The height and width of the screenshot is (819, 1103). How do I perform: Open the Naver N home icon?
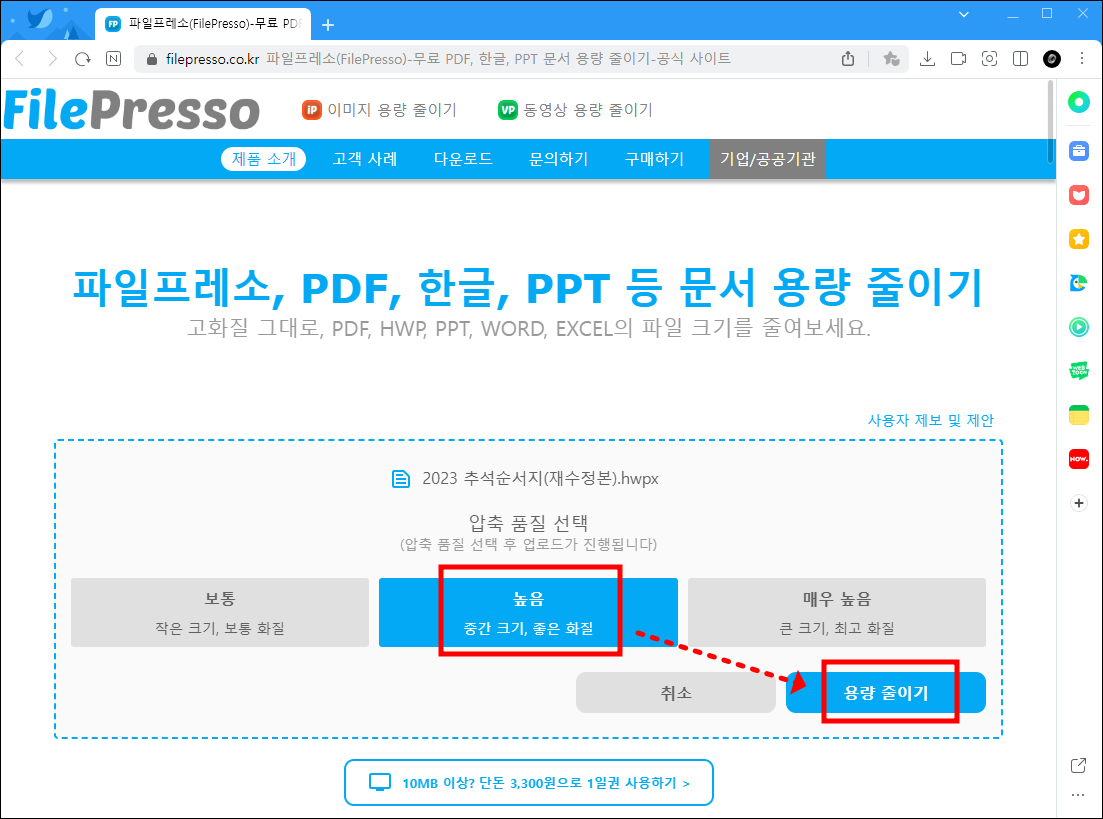coord(113,59)
